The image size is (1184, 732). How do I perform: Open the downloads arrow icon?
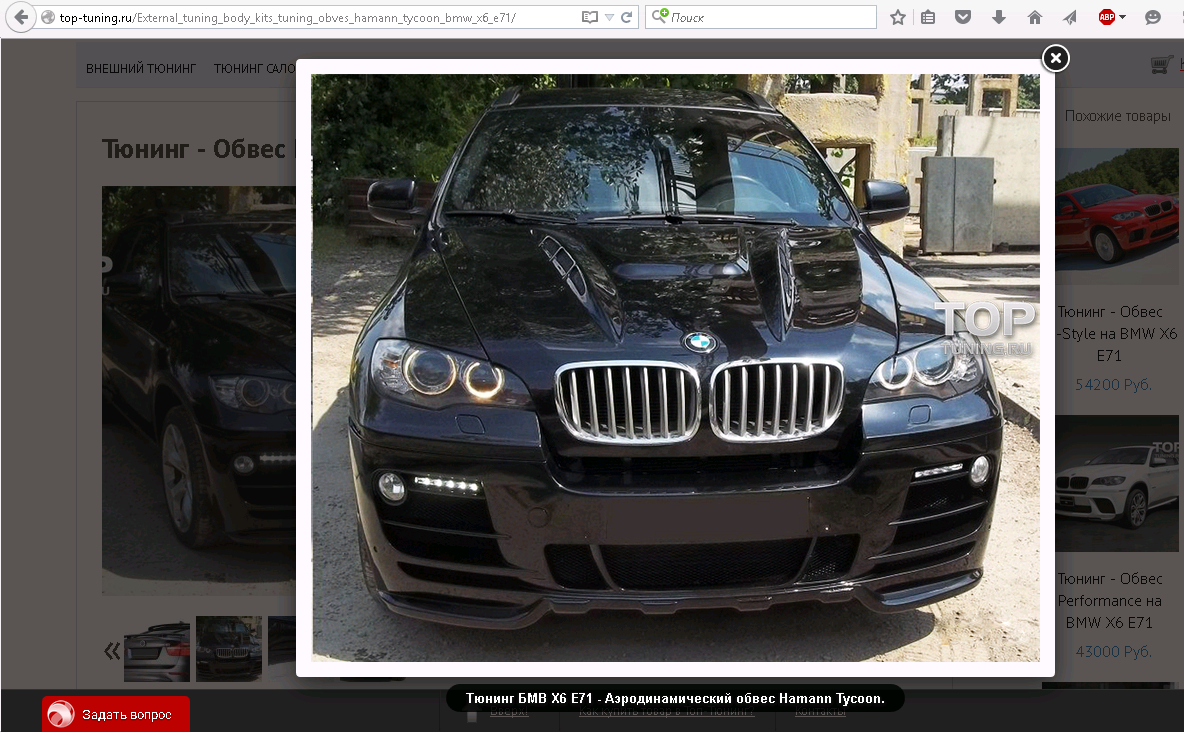[x=998, y=17]
